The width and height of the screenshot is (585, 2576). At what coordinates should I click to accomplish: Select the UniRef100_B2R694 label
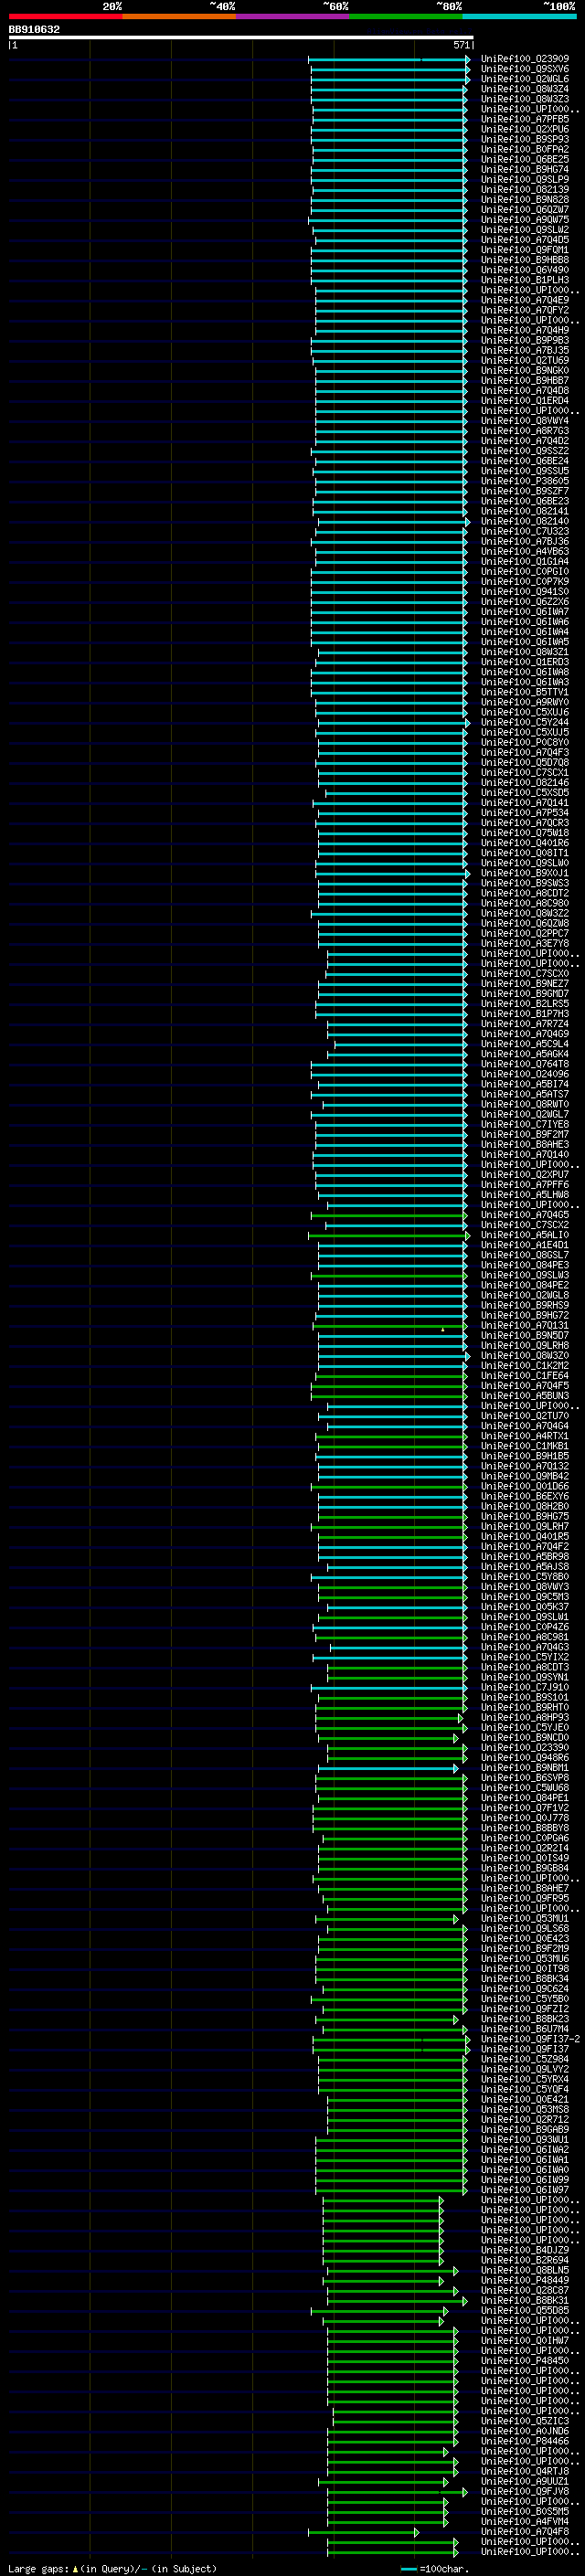[525, 2260]
